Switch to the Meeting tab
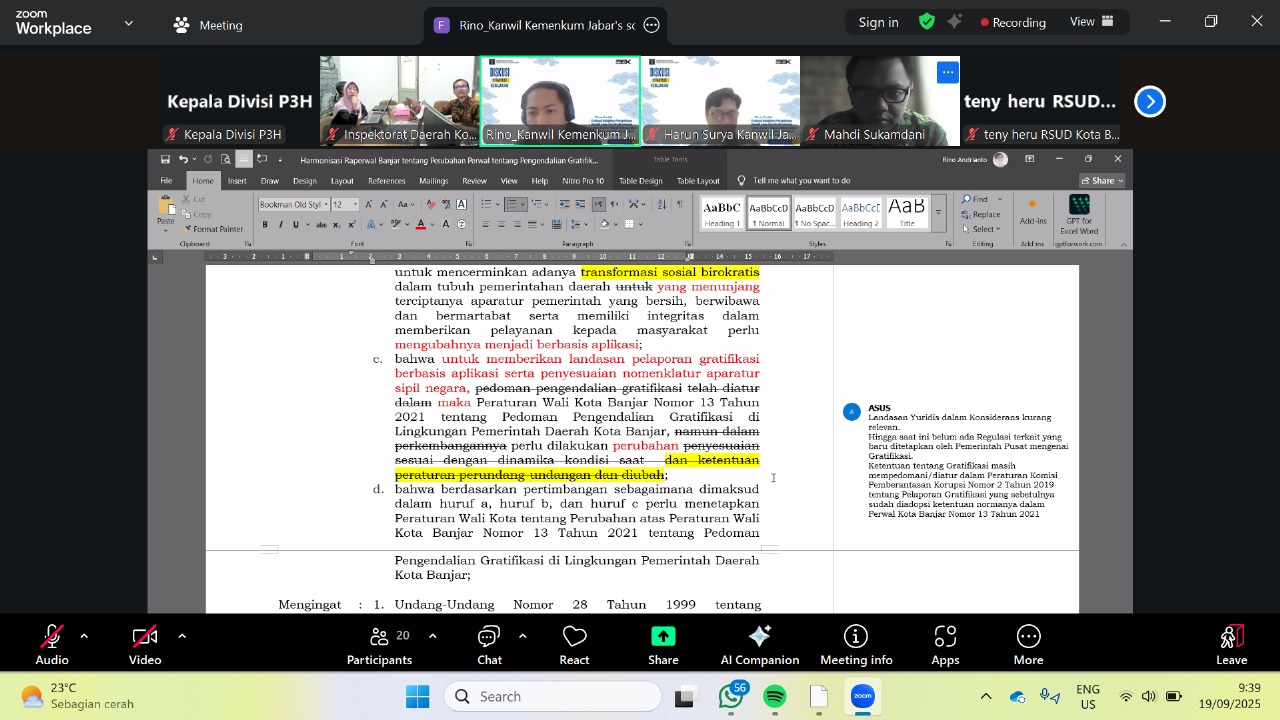The image size is (1280, 720). click(x=208, y=25)
